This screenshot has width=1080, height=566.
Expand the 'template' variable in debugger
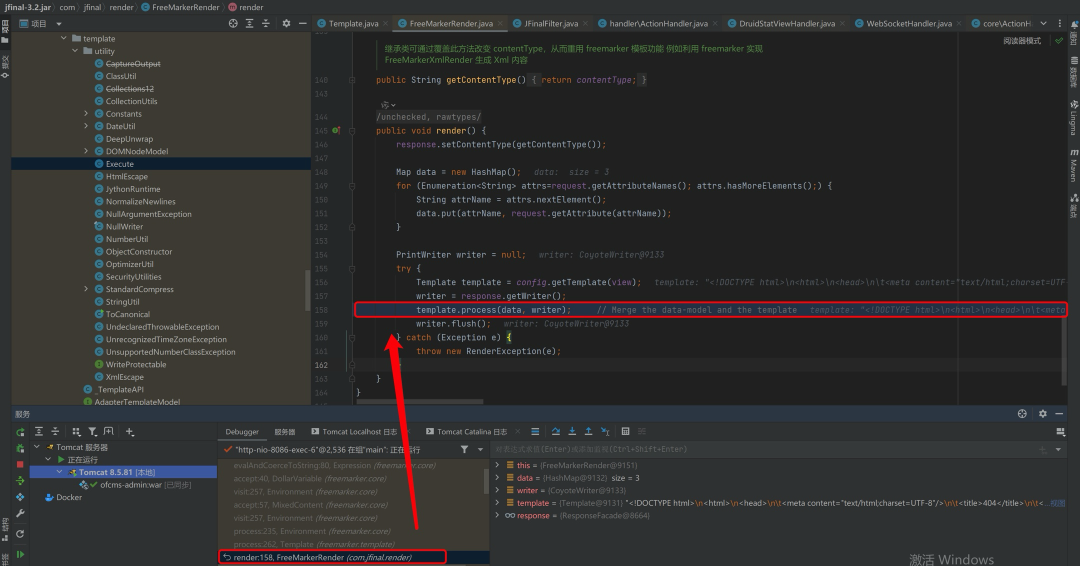coord(497,503)
